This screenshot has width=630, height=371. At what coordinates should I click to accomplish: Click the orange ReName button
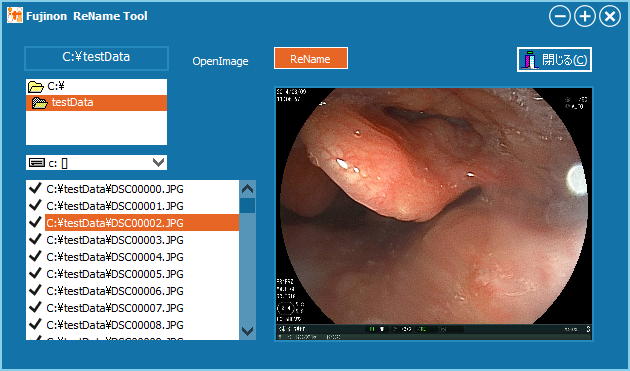(311, 58)
